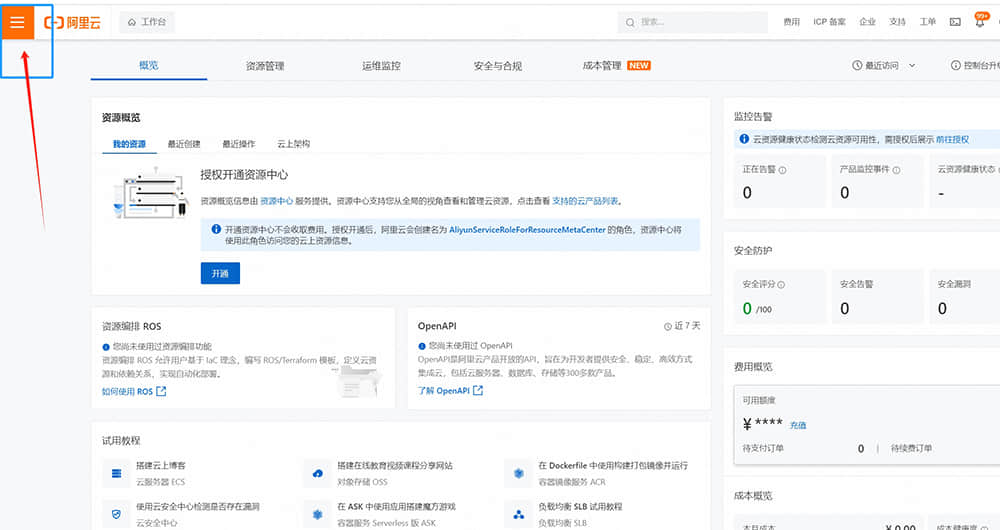This screenshot has height=530, width=1000.
Task: Open the 支持的云产品列表 link
Action: pyautogui.click(x=585, y=201)
